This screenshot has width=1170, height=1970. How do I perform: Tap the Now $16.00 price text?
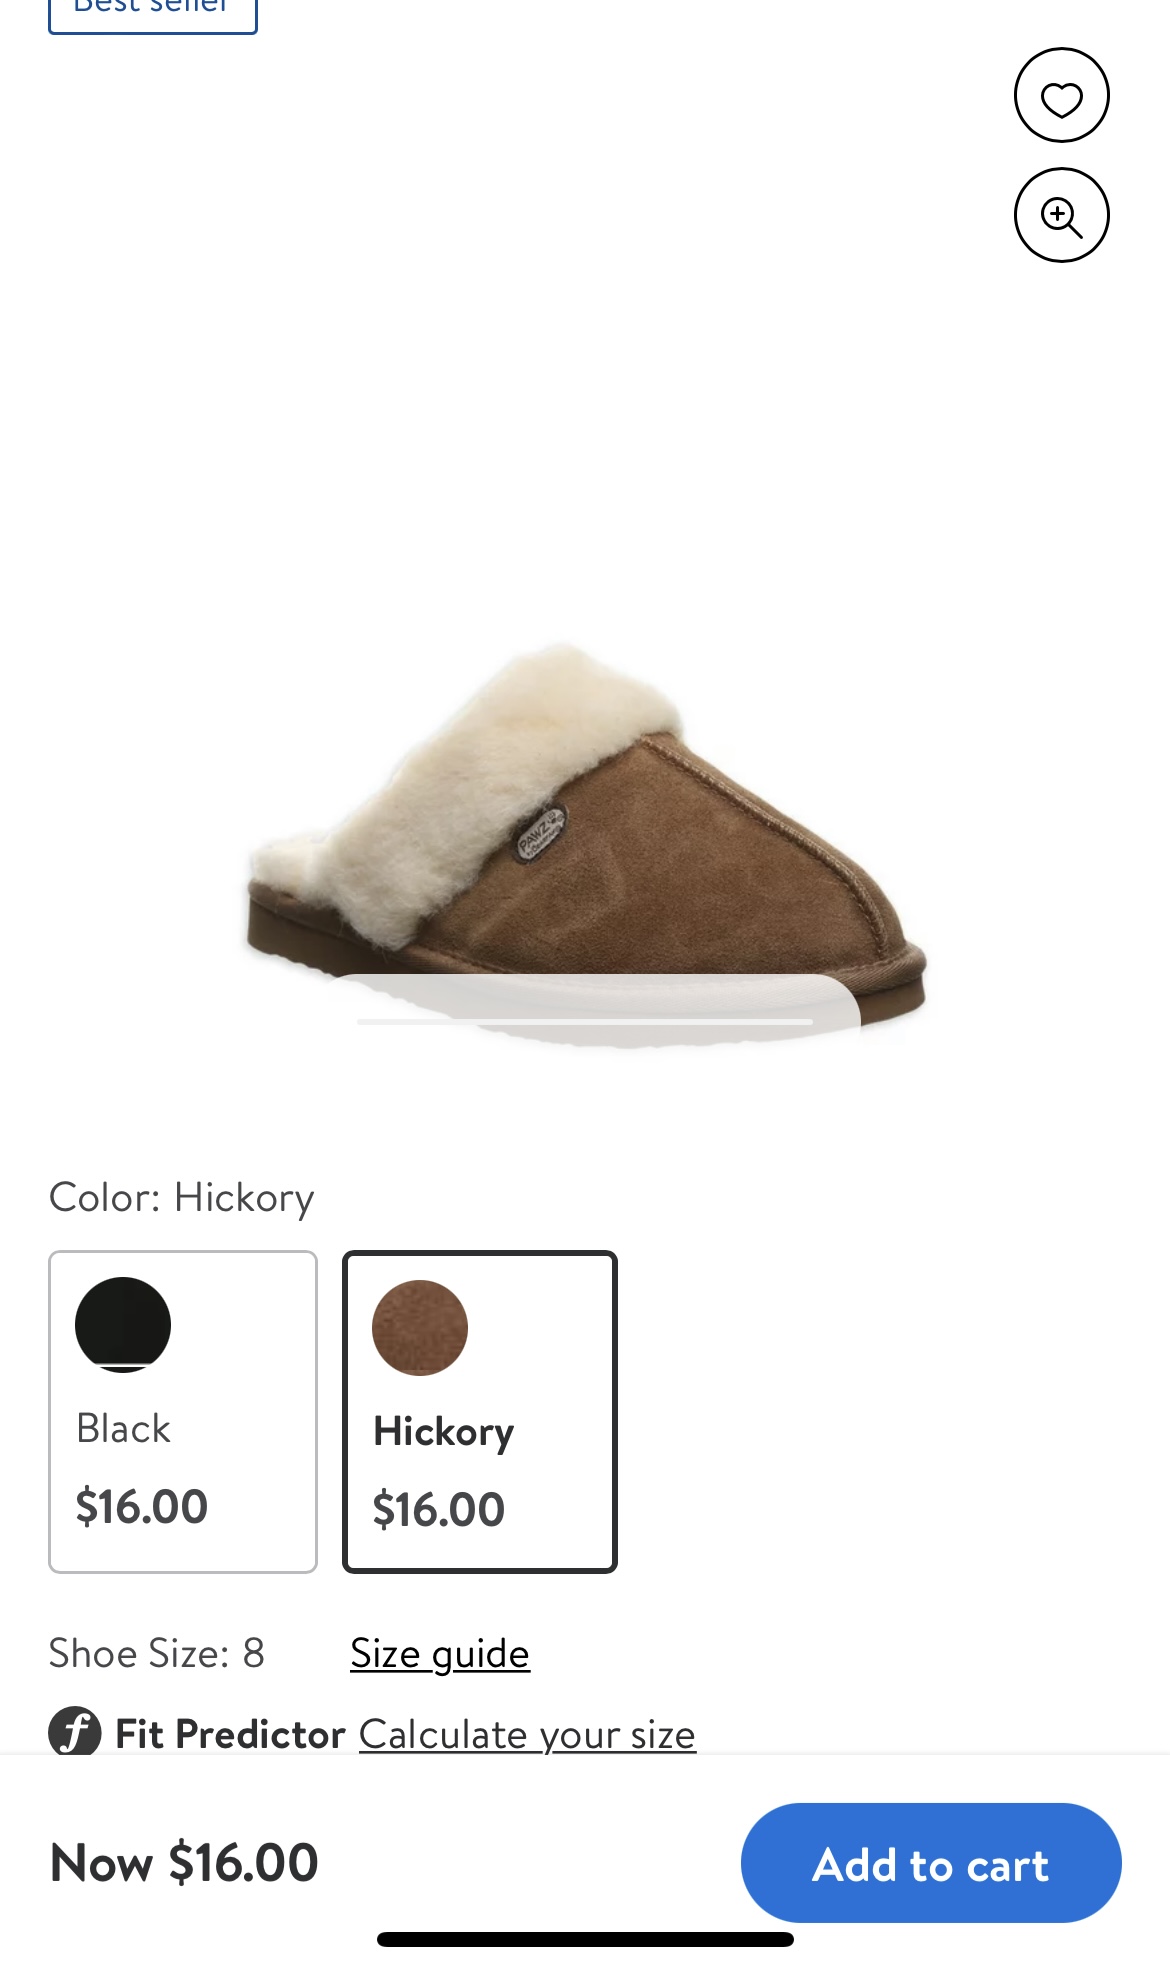point(184,1863)
